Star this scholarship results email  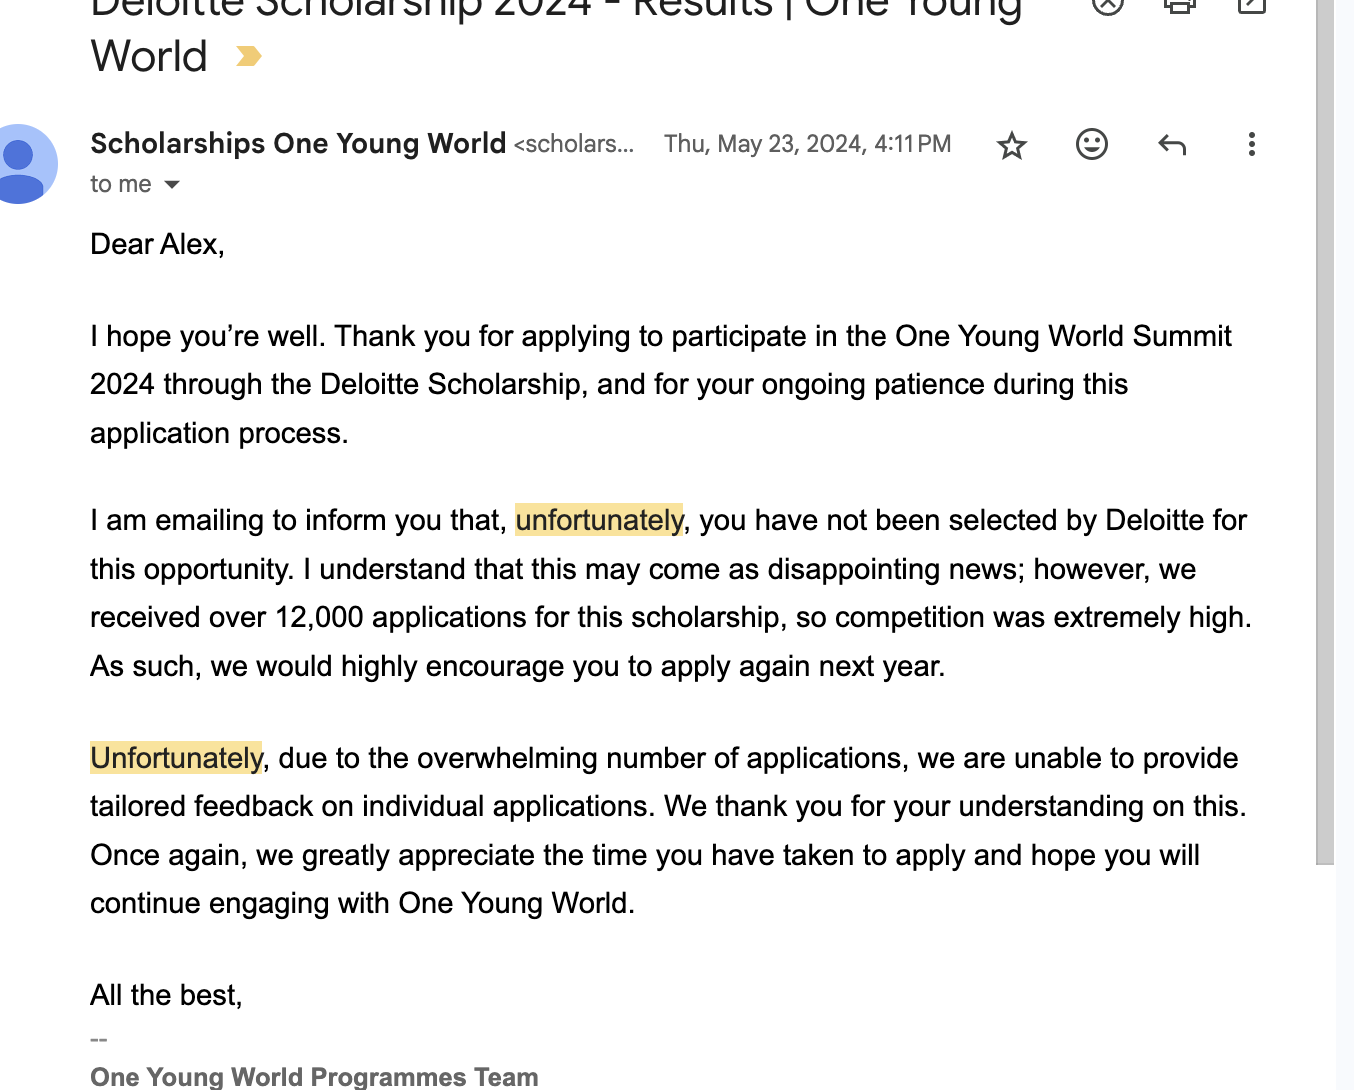[1012, 145]
